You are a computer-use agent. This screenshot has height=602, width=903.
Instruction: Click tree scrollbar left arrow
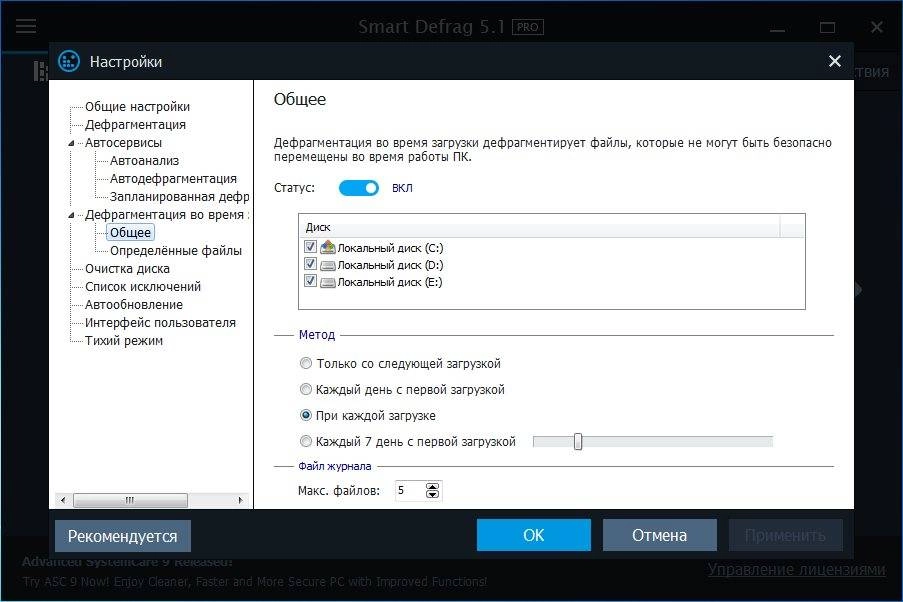(x=63, y=500)
